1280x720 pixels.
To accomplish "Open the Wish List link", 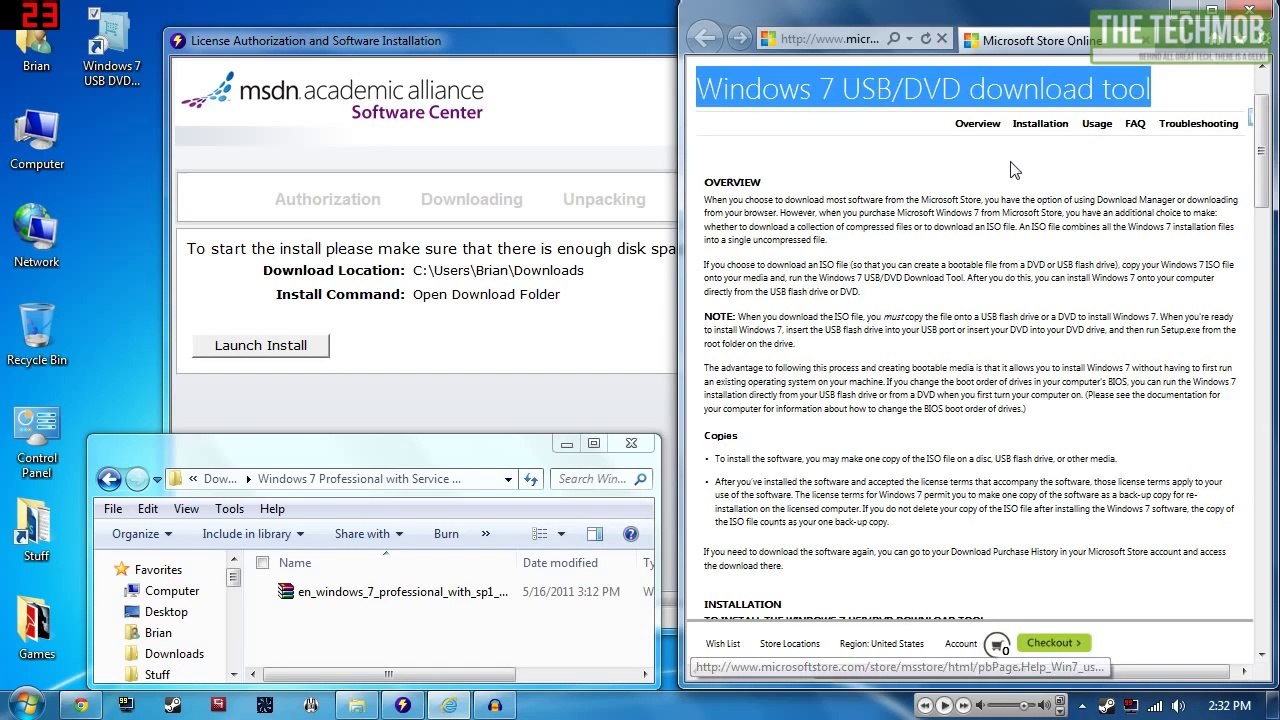I will (x=723, y=644).
